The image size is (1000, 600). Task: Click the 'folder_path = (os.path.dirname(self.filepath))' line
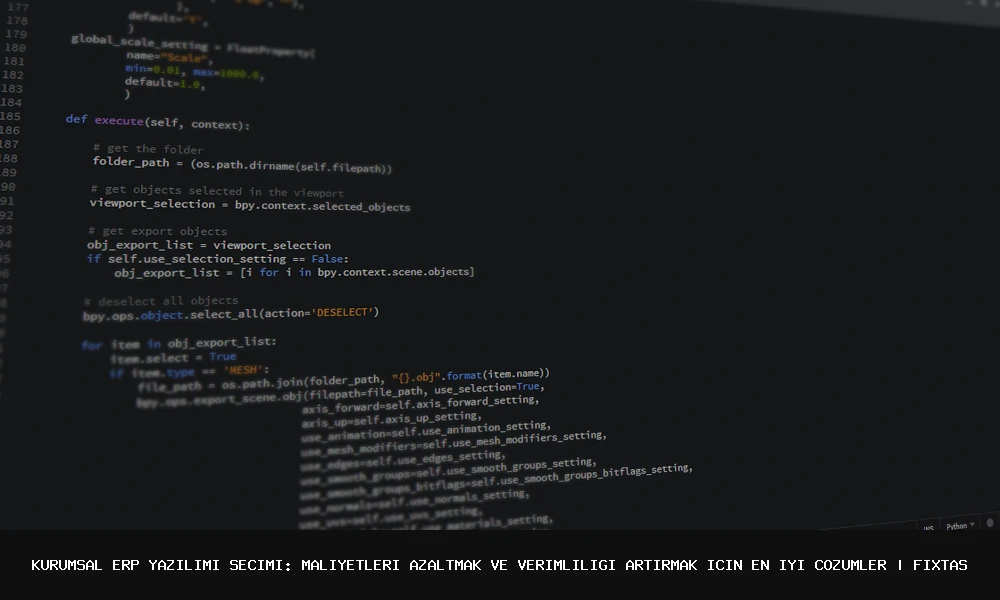pyautogui.click(x=242, y=165)
